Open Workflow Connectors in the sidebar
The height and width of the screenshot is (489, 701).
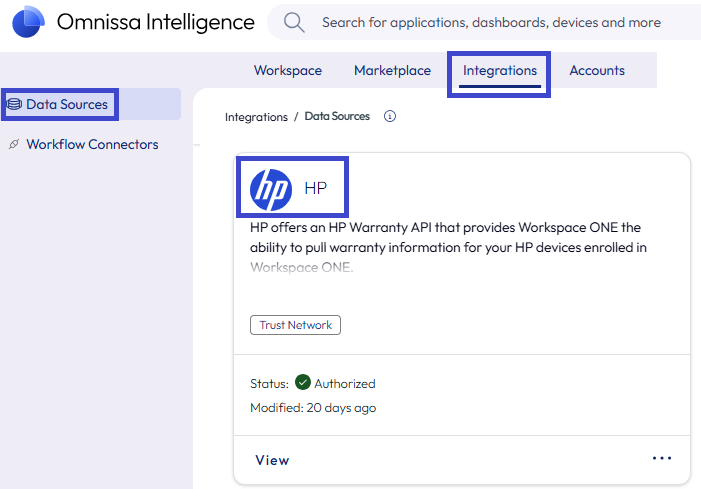click(91, 144)
